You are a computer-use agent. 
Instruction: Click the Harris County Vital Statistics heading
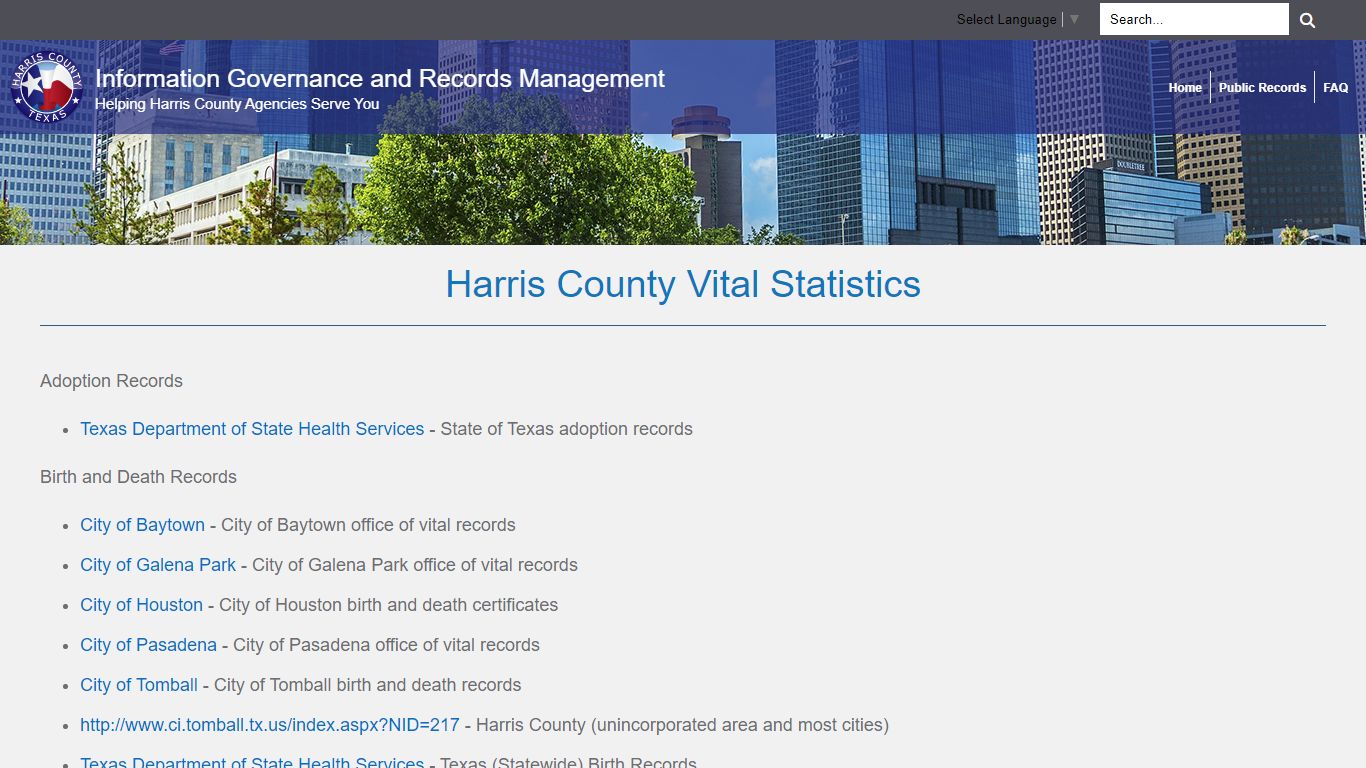click(683, 284)
